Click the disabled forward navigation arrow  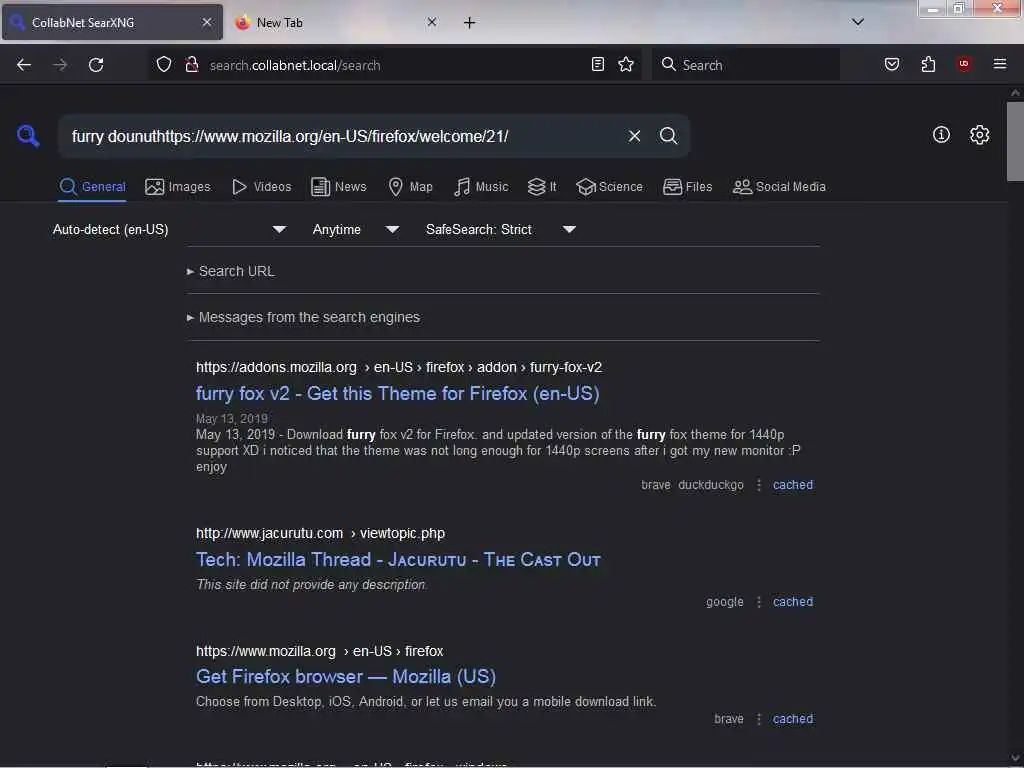pyautogui.click(x=60, y=65)
